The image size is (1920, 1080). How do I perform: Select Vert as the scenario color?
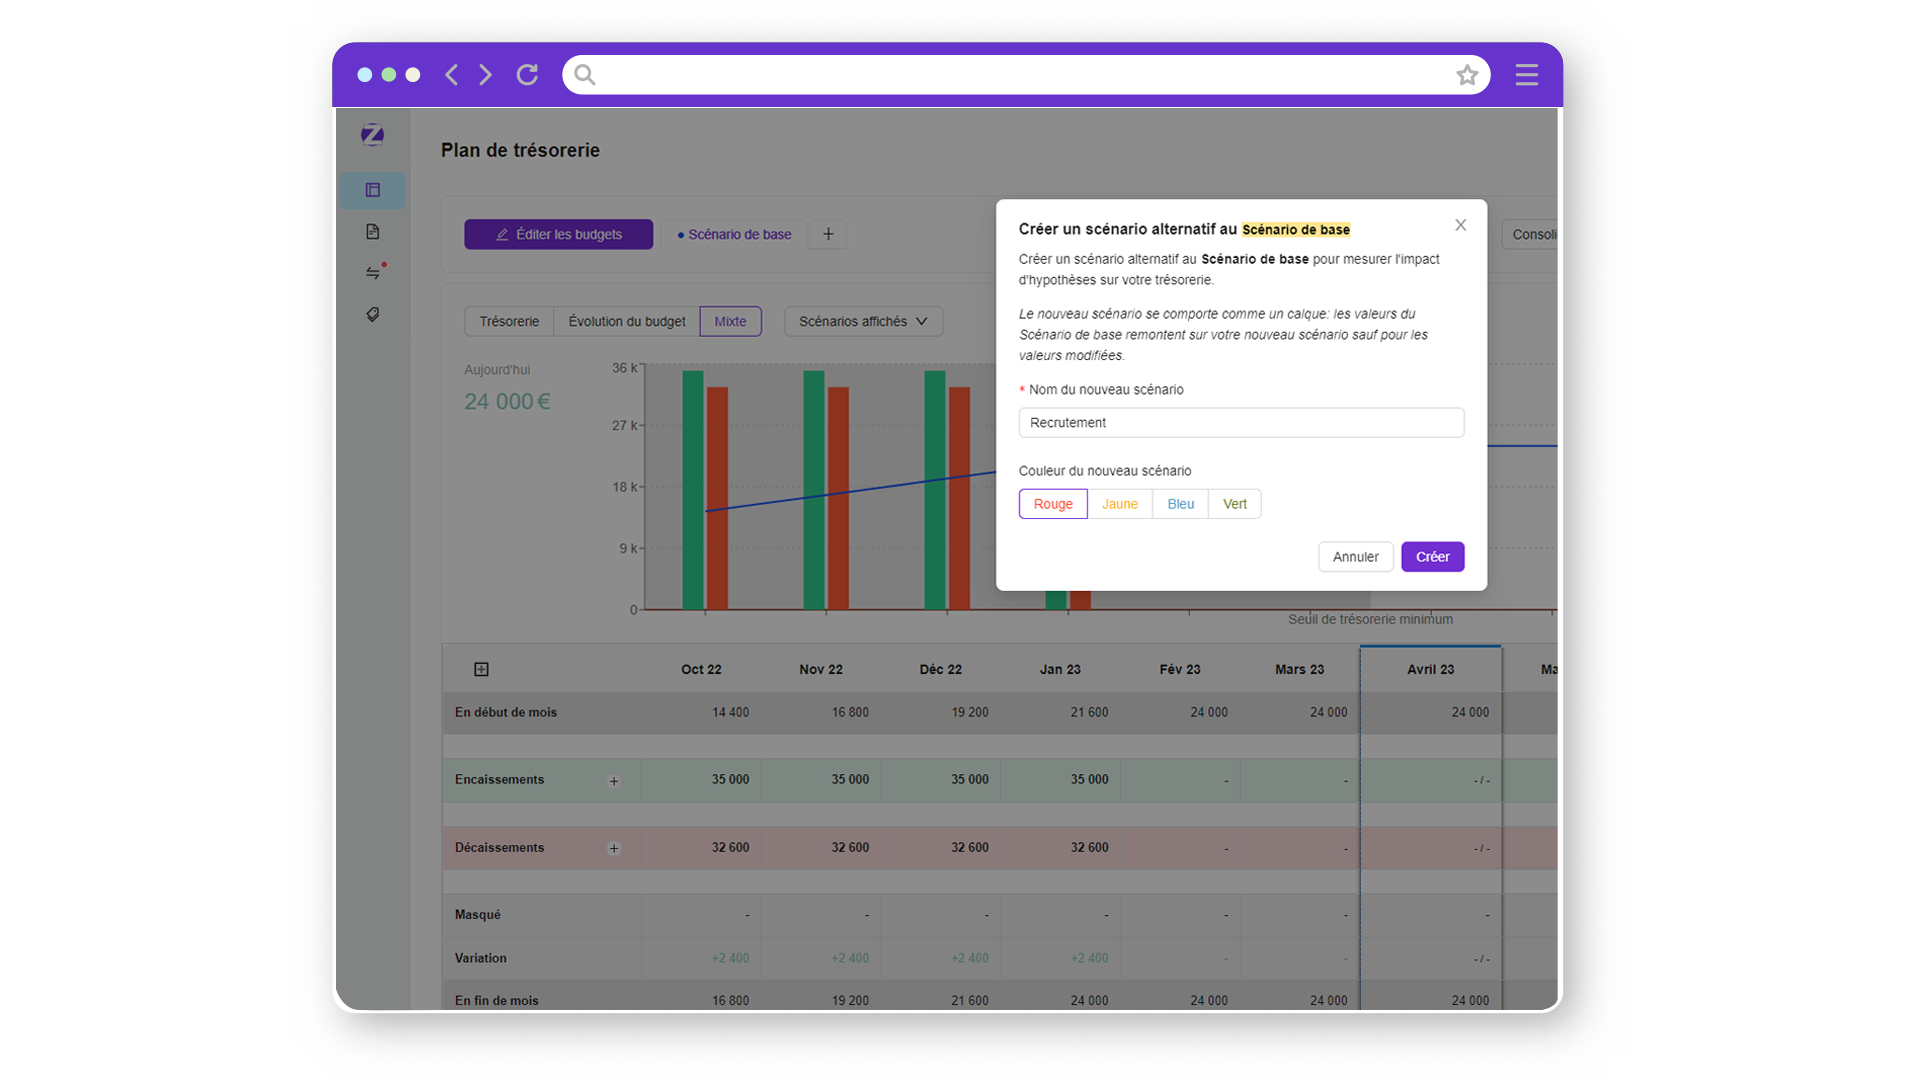(1234, 504)
